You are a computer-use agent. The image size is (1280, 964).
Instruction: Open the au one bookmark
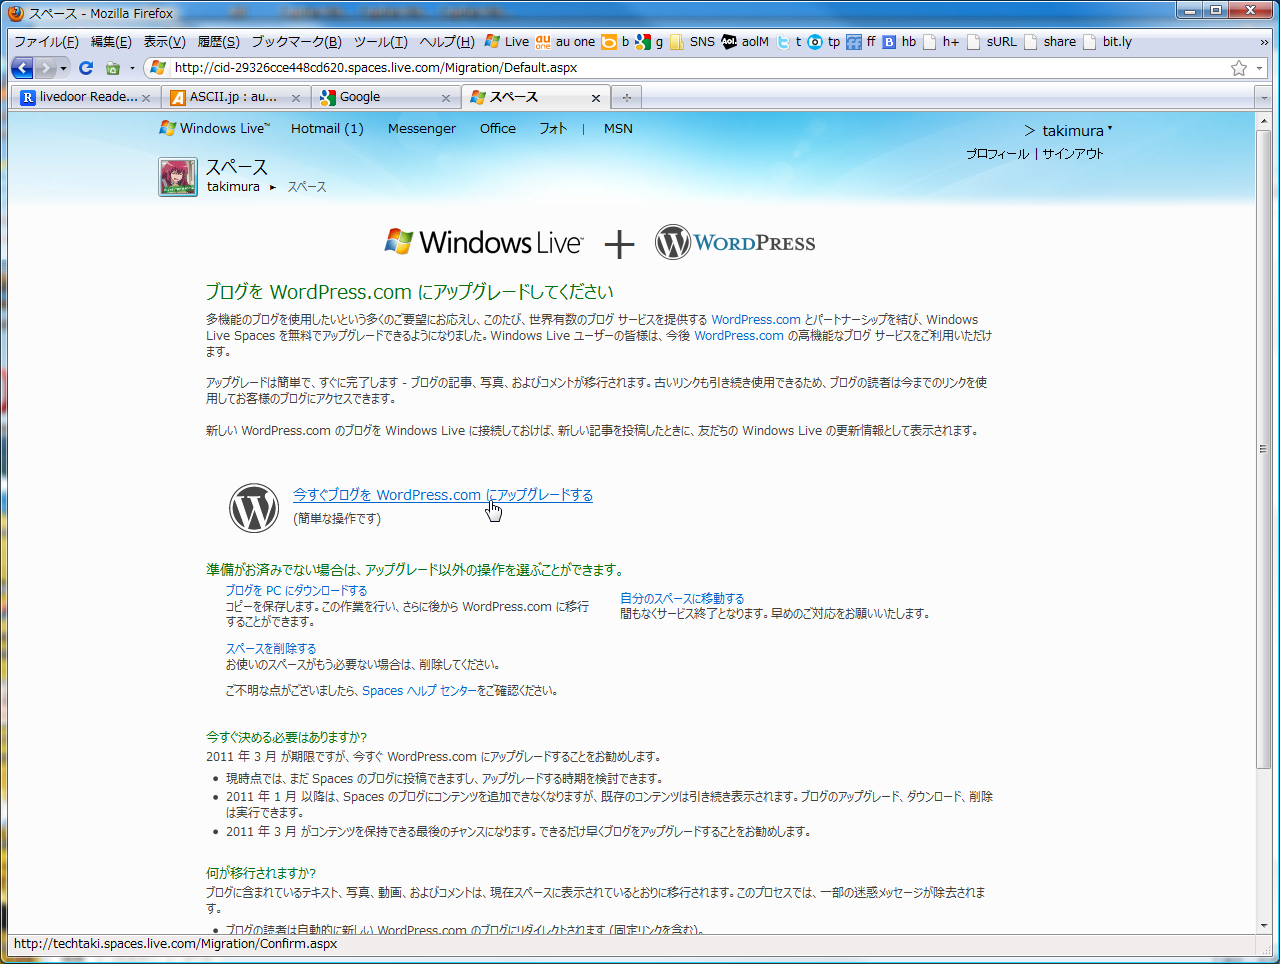click(565, 42)
